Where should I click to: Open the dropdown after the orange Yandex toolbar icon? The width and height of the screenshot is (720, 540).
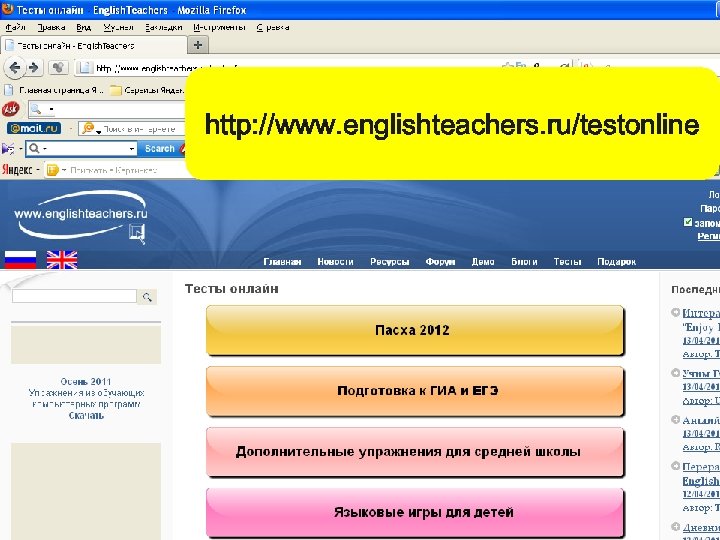[64, 170]
